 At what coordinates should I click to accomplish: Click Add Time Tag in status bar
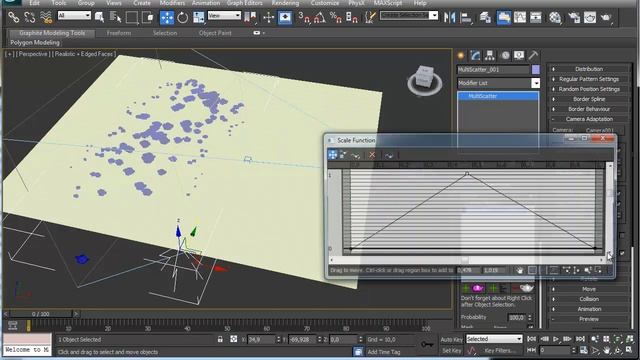(384, 352)
